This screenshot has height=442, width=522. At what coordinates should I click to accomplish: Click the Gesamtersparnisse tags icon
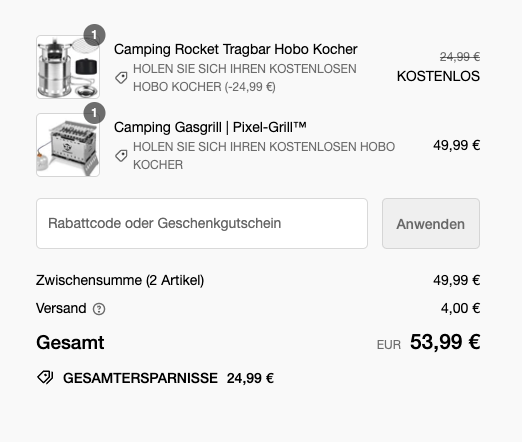[x=45, y=378]
